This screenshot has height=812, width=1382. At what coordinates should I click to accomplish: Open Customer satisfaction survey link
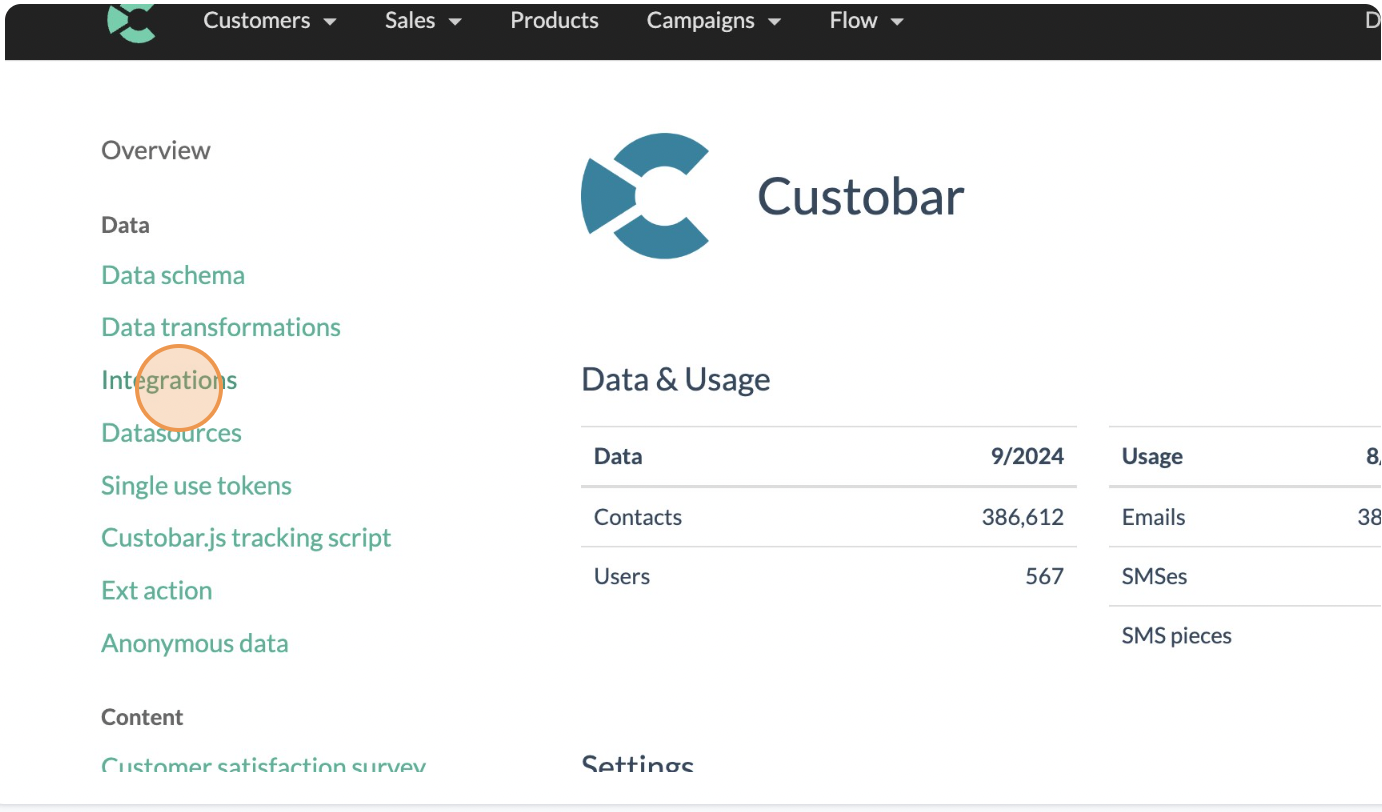[x=264, y=763]
